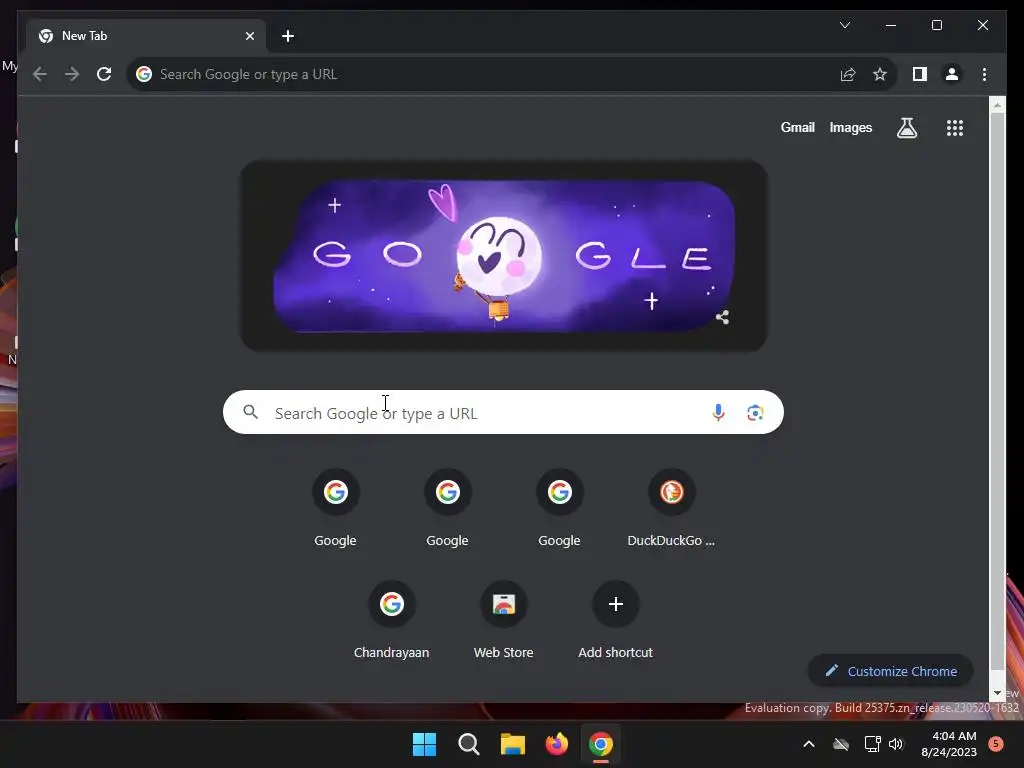Reload the page with the refresh icon

tap(104, 74)
